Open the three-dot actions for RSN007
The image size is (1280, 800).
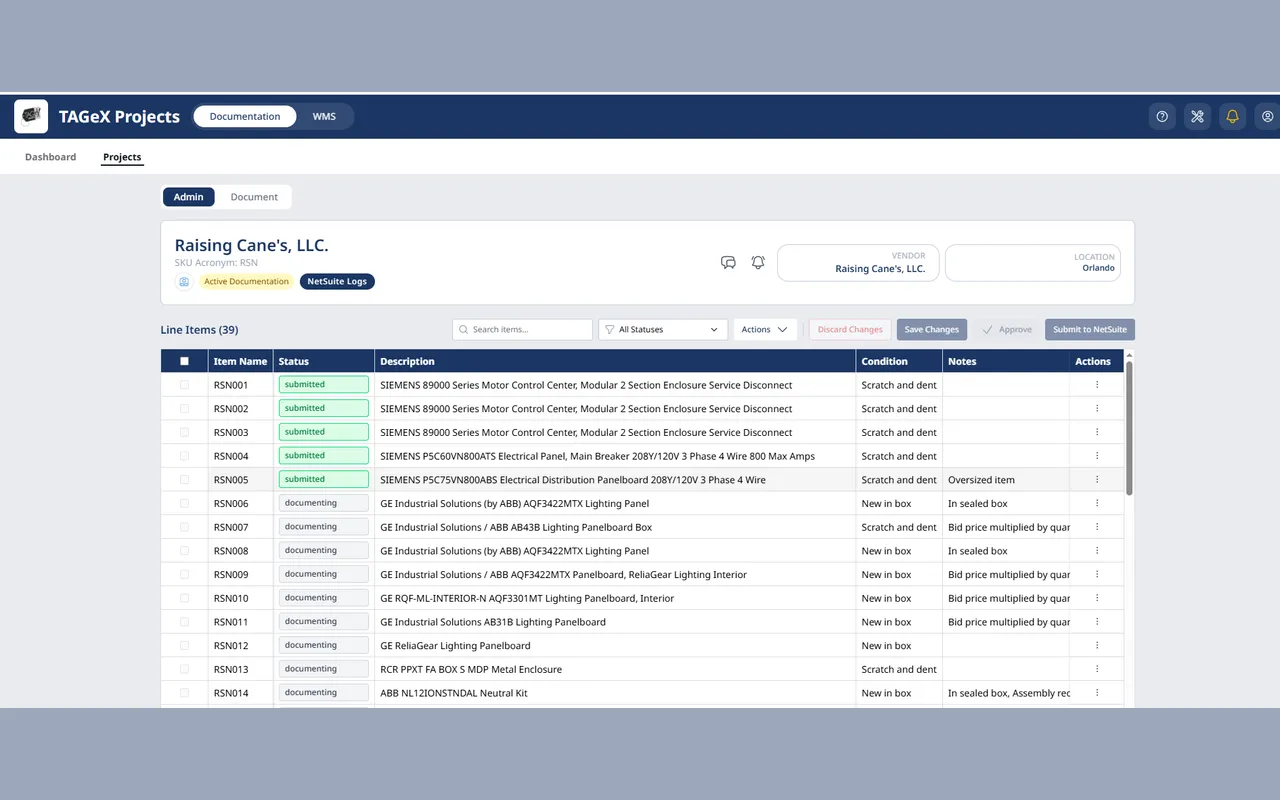click(x=1097, y=527)
